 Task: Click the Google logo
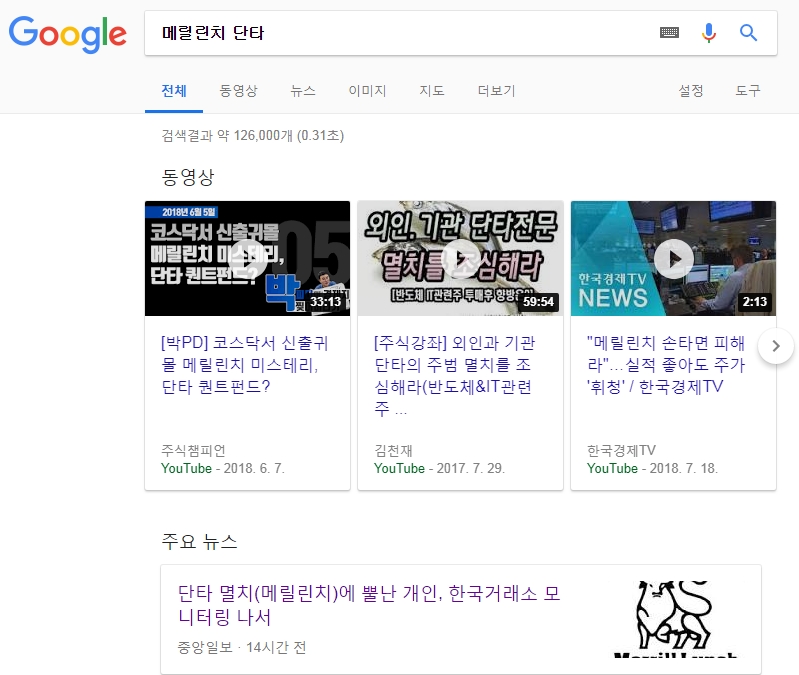68,34
